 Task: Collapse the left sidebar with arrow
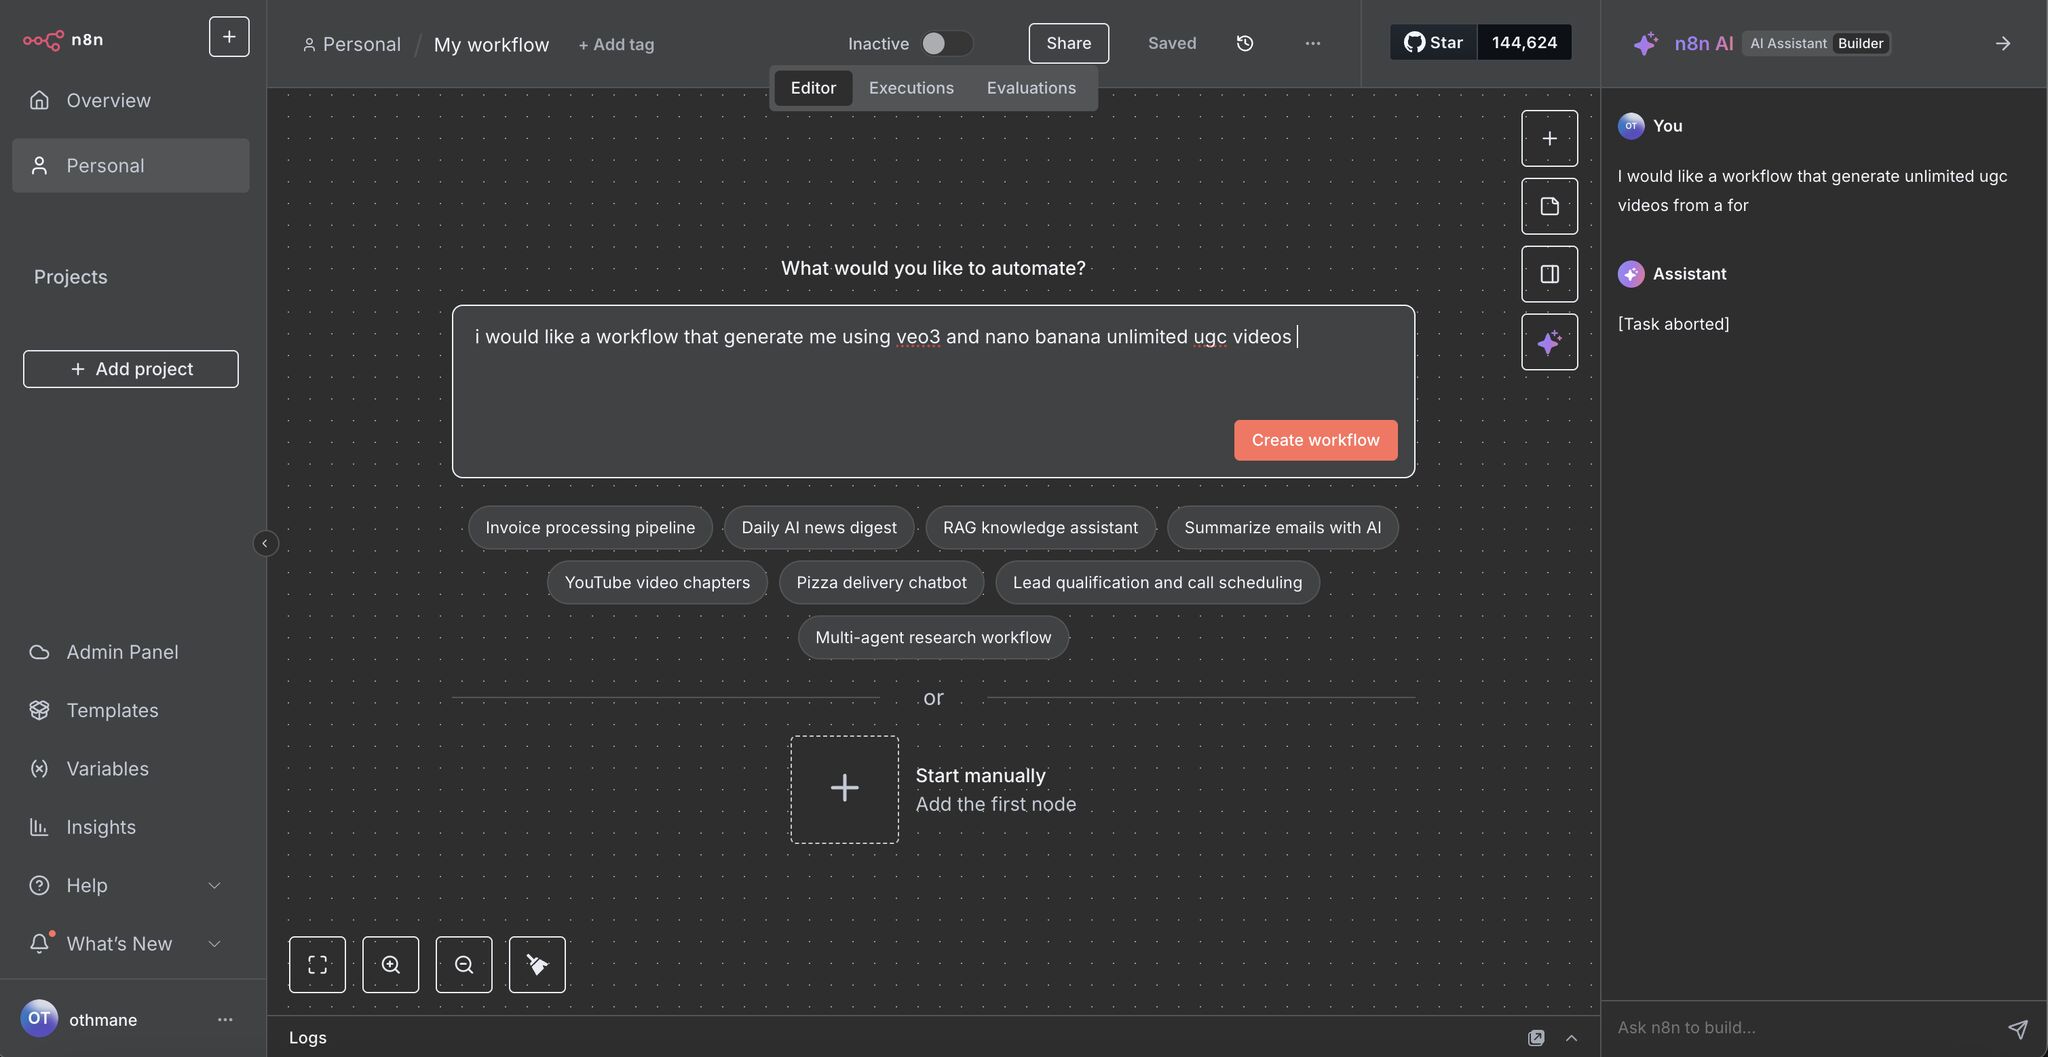265,543
